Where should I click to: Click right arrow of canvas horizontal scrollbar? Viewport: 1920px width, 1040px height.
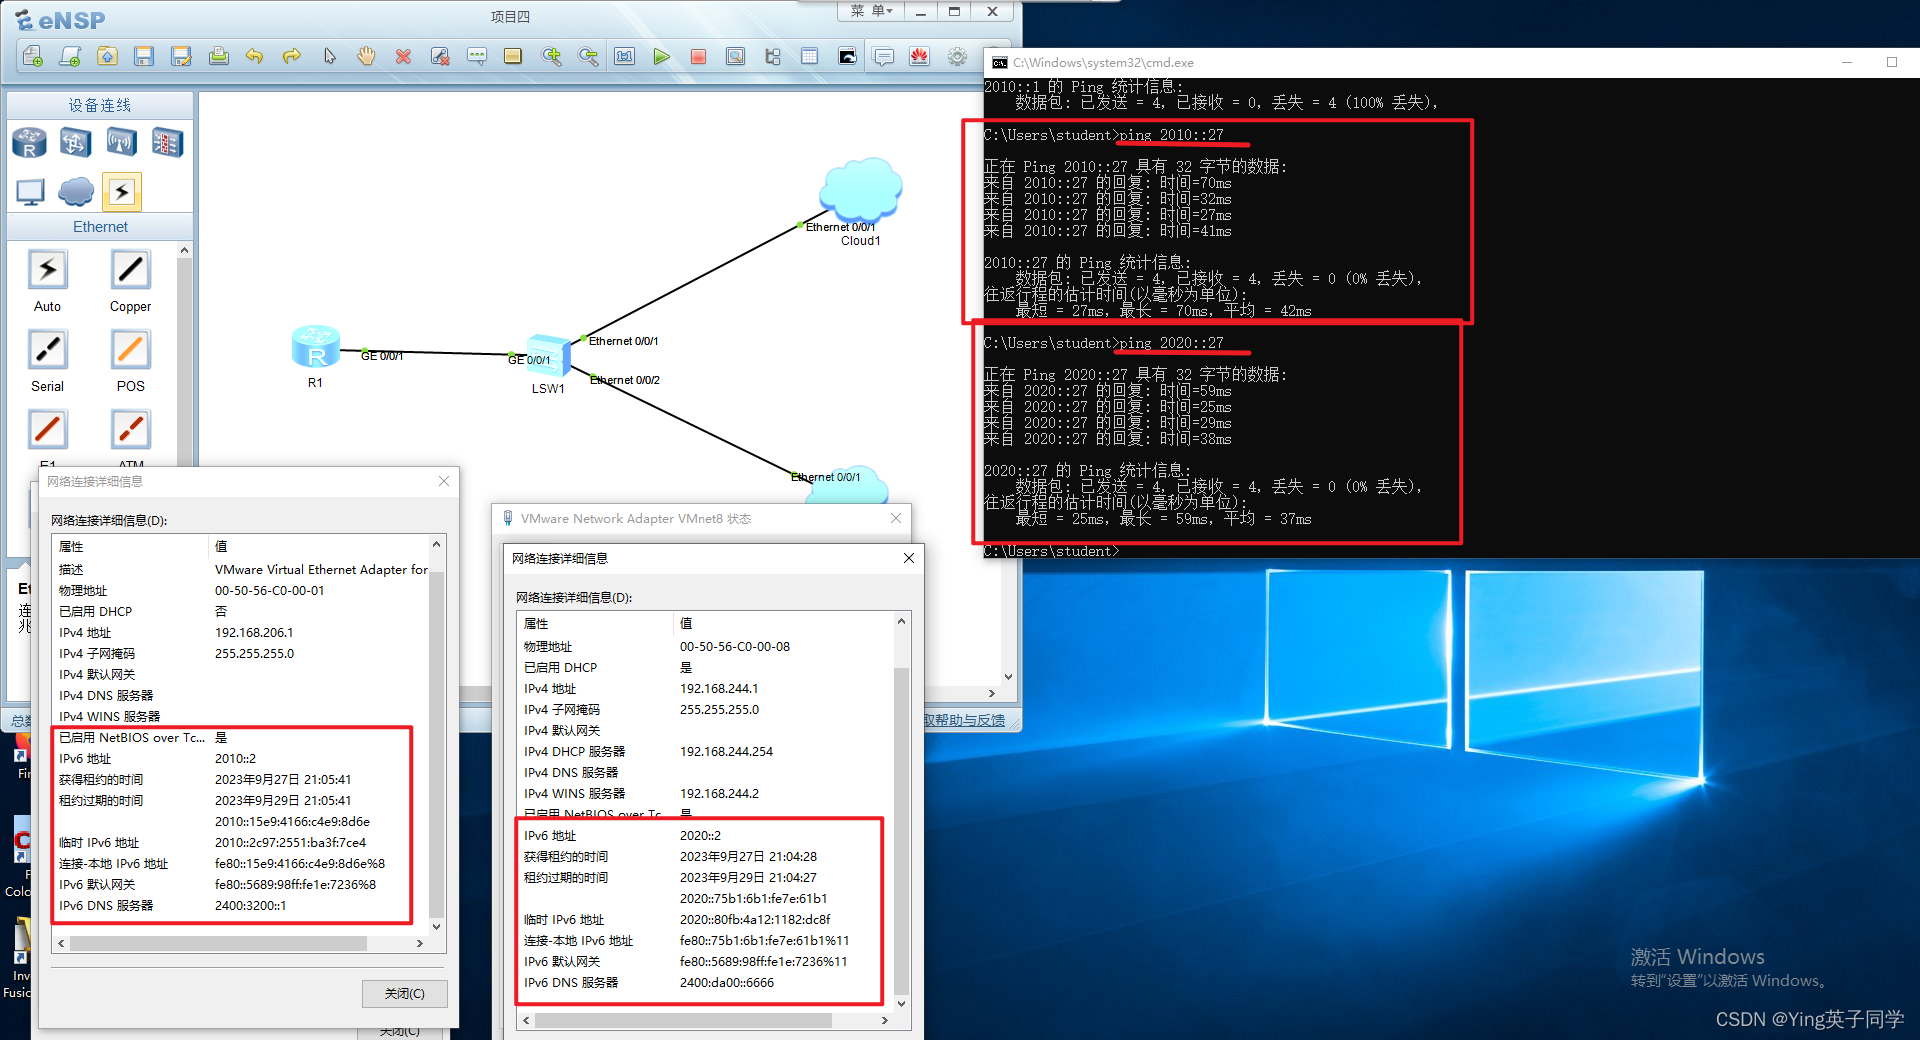(x=991, y=693)
